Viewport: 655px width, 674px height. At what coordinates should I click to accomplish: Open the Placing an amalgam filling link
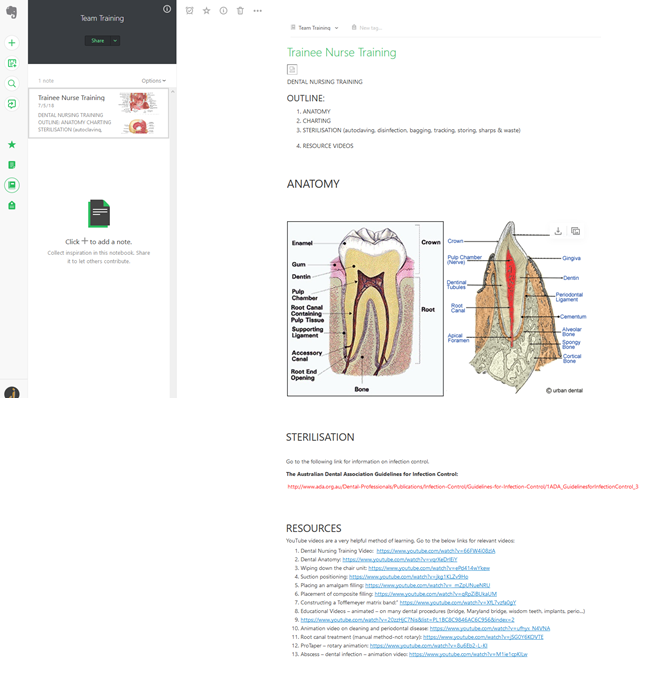427,585
